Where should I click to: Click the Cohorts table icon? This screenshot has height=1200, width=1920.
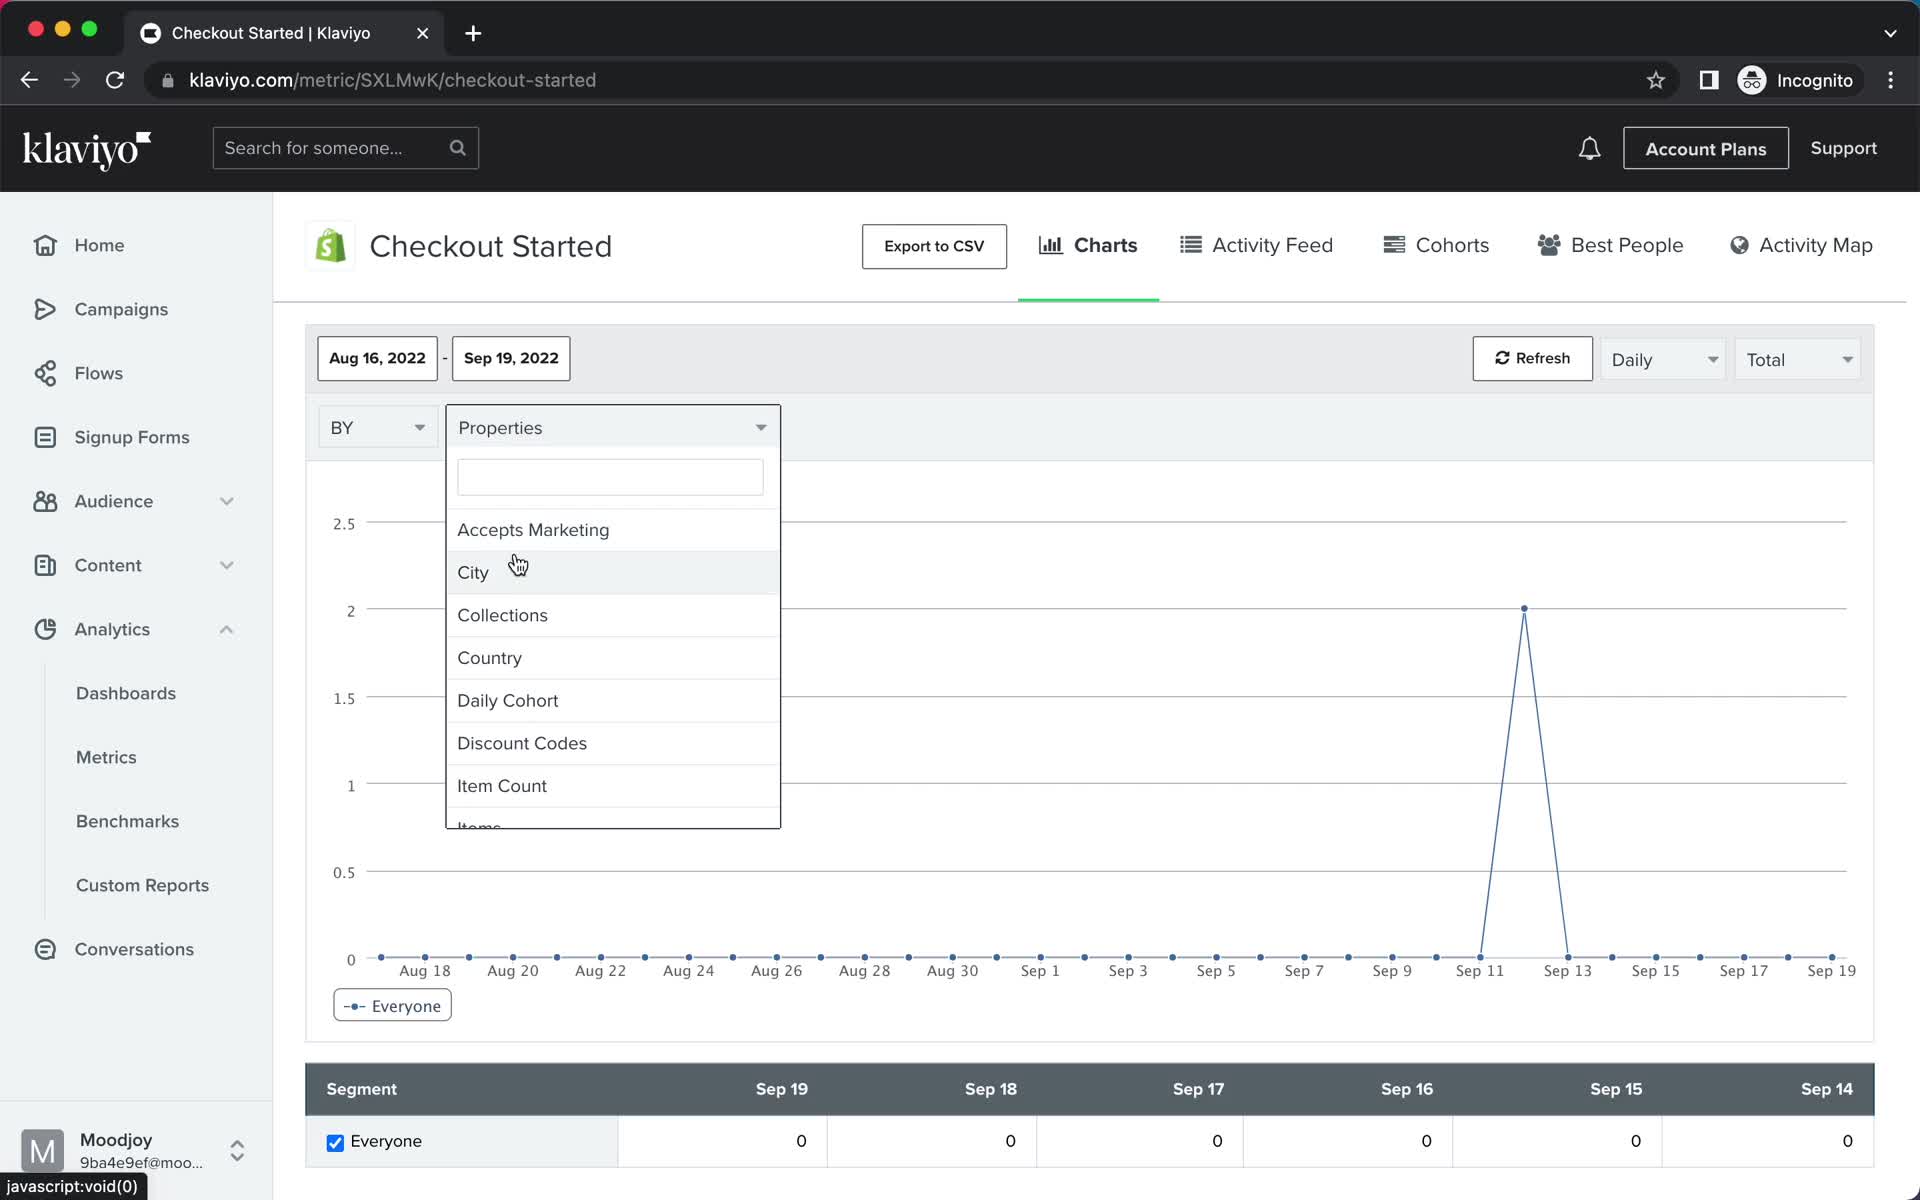(1394, 245)
